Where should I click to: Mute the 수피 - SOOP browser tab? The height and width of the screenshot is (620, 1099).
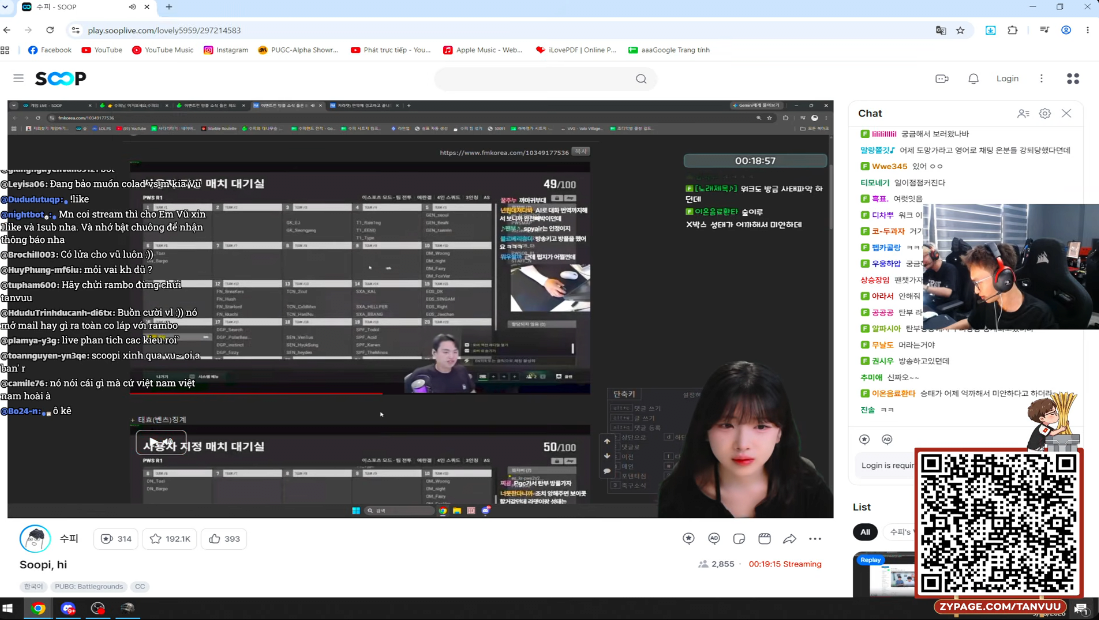click(x=132, y=7)
